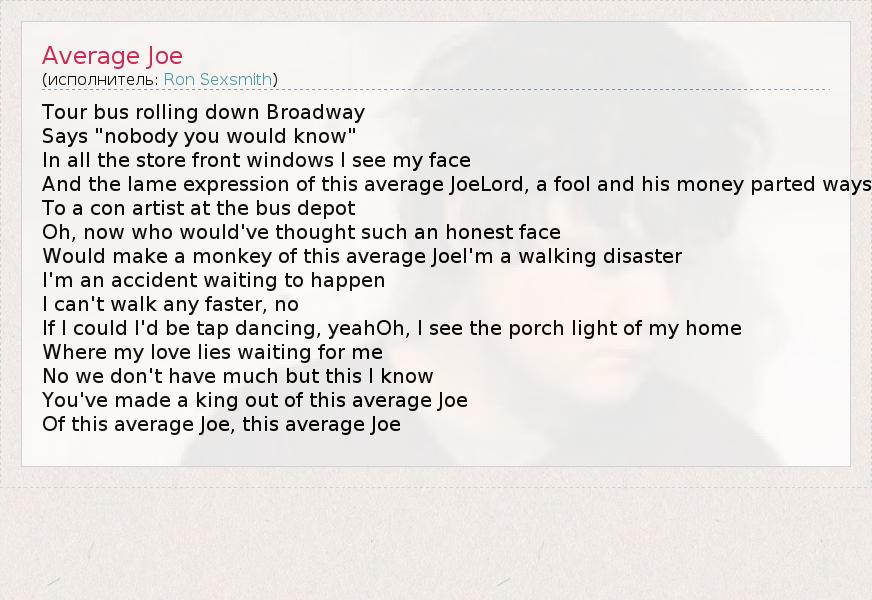Image resolution: width=872 pixels, height=600 pixels.
Task: Click 'Where my love lies waiting for me'
Action: (212, 352)
